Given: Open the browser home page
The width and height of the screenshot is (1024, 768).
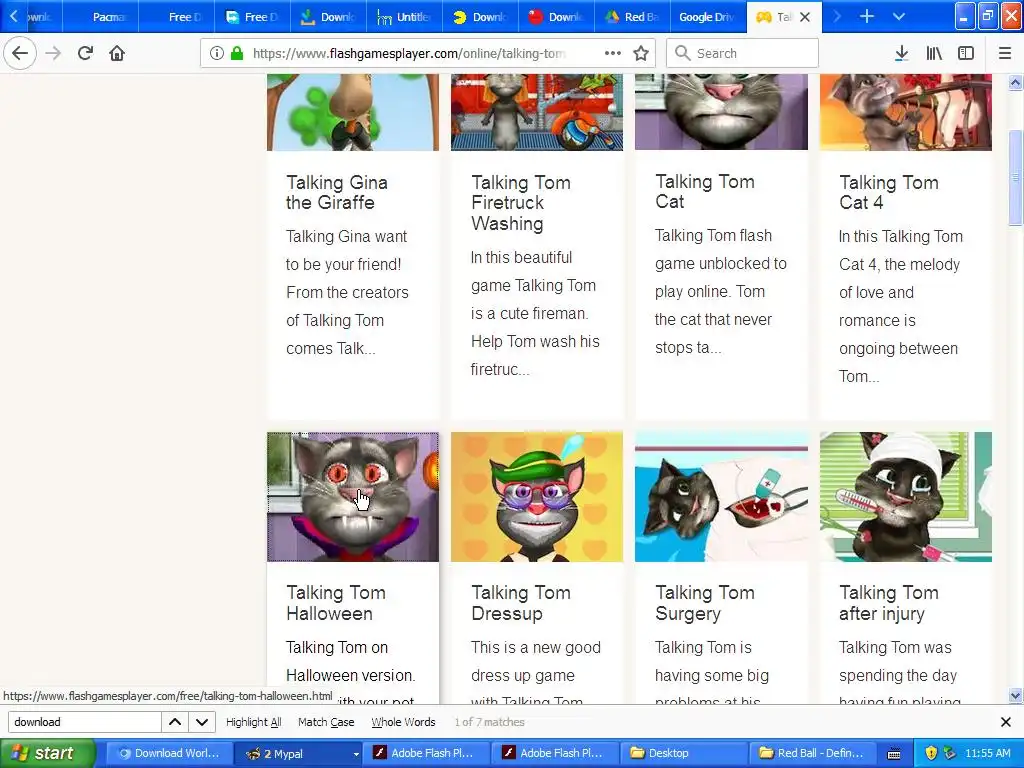Looking at the screenshot, I should coord(117,54).
